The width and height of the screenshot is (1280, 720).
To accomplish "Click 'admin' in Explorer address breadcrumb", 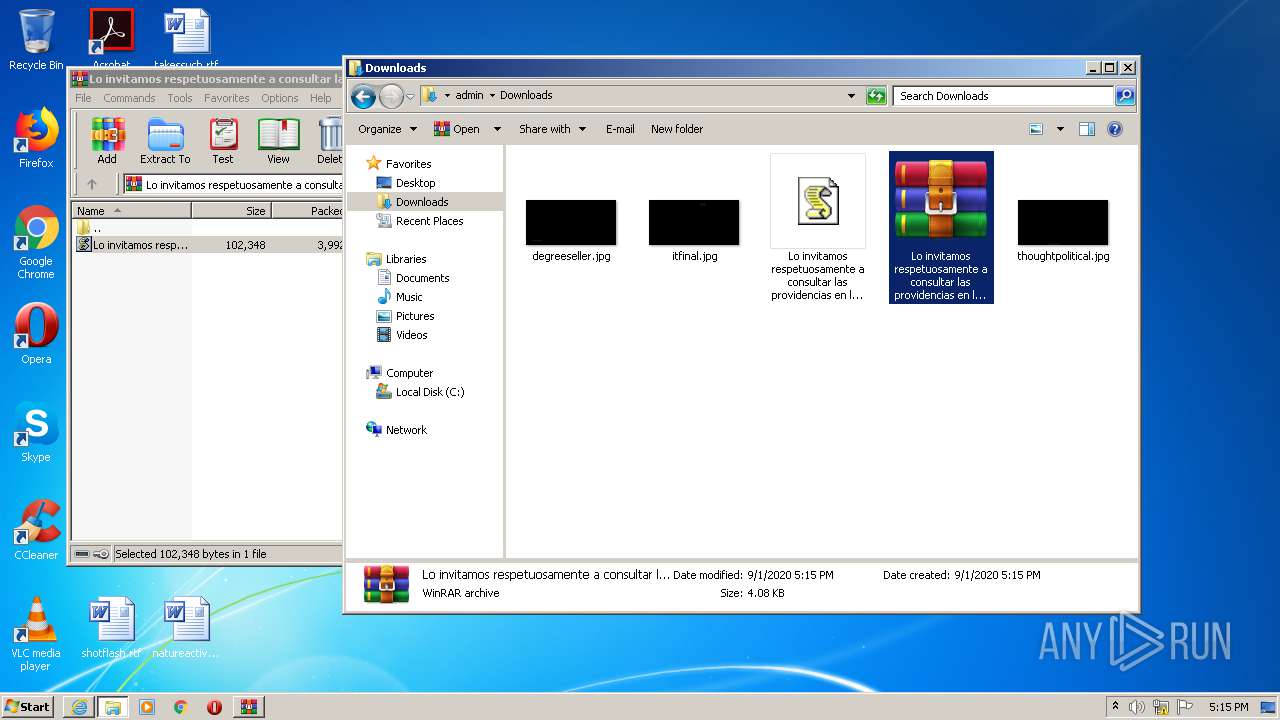I will (x=469, y=96).
